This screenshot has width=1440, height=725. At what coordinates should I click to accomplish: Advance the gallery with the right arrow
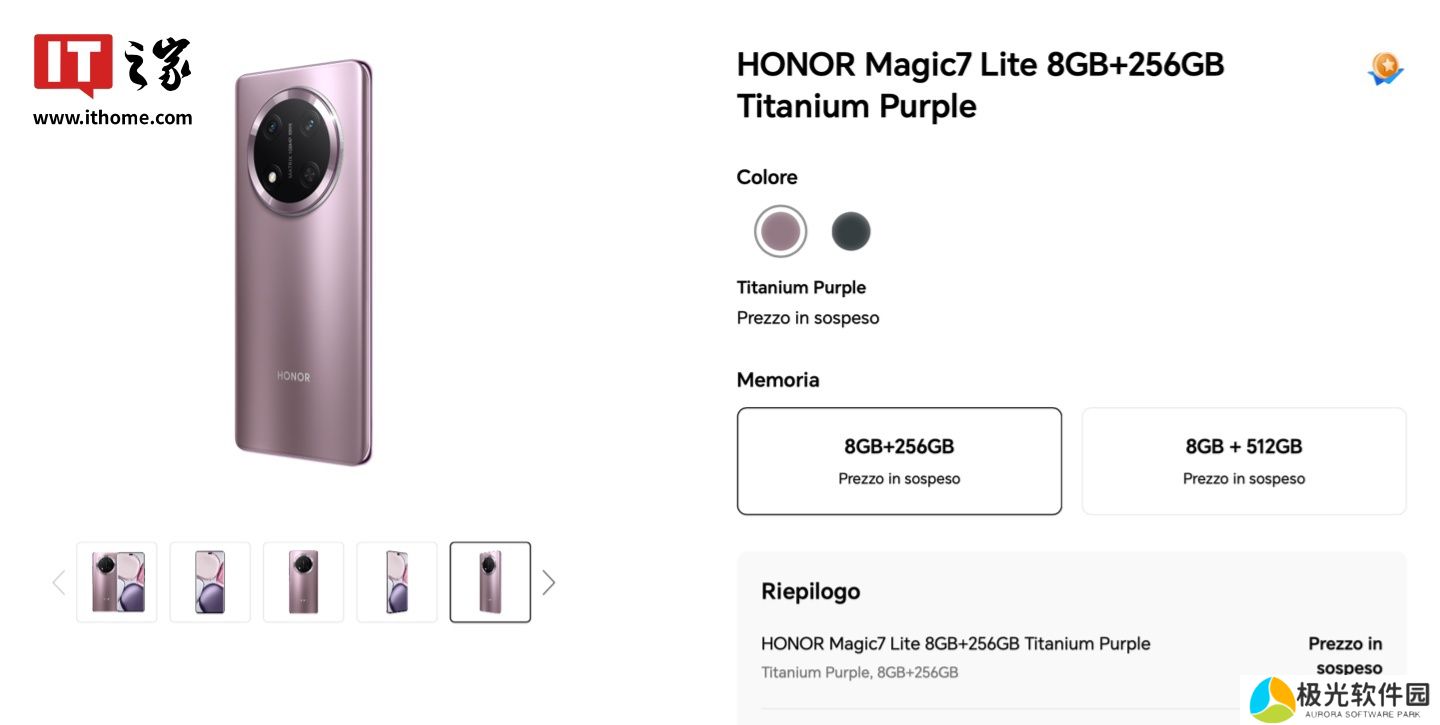click(x=548, y=582)
